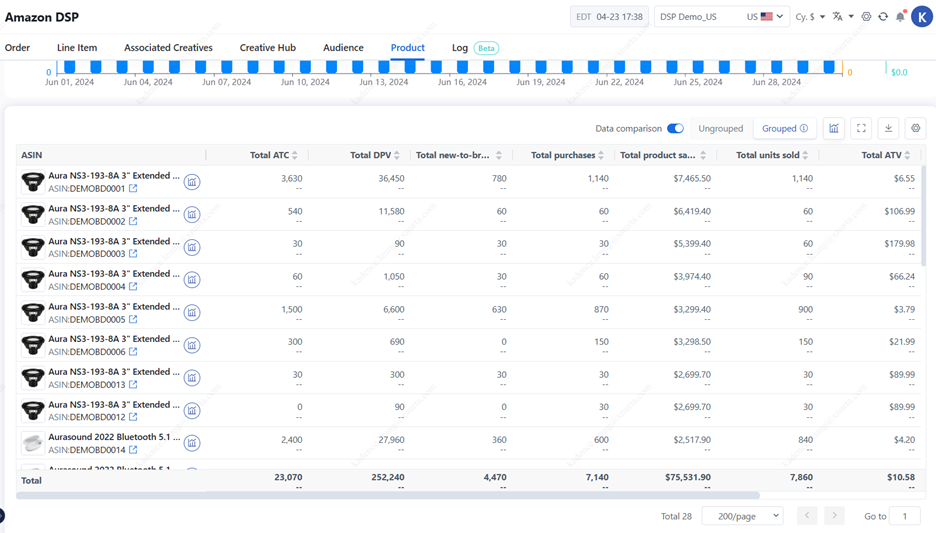Click the refresh icon in header
This screenshot has width=936, height=533.
[883, 17]
